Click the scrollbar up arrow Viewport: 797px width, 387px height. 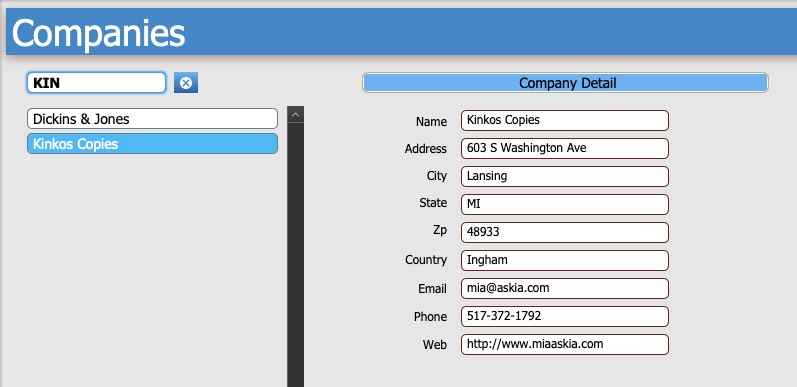(x=295, y=115)
